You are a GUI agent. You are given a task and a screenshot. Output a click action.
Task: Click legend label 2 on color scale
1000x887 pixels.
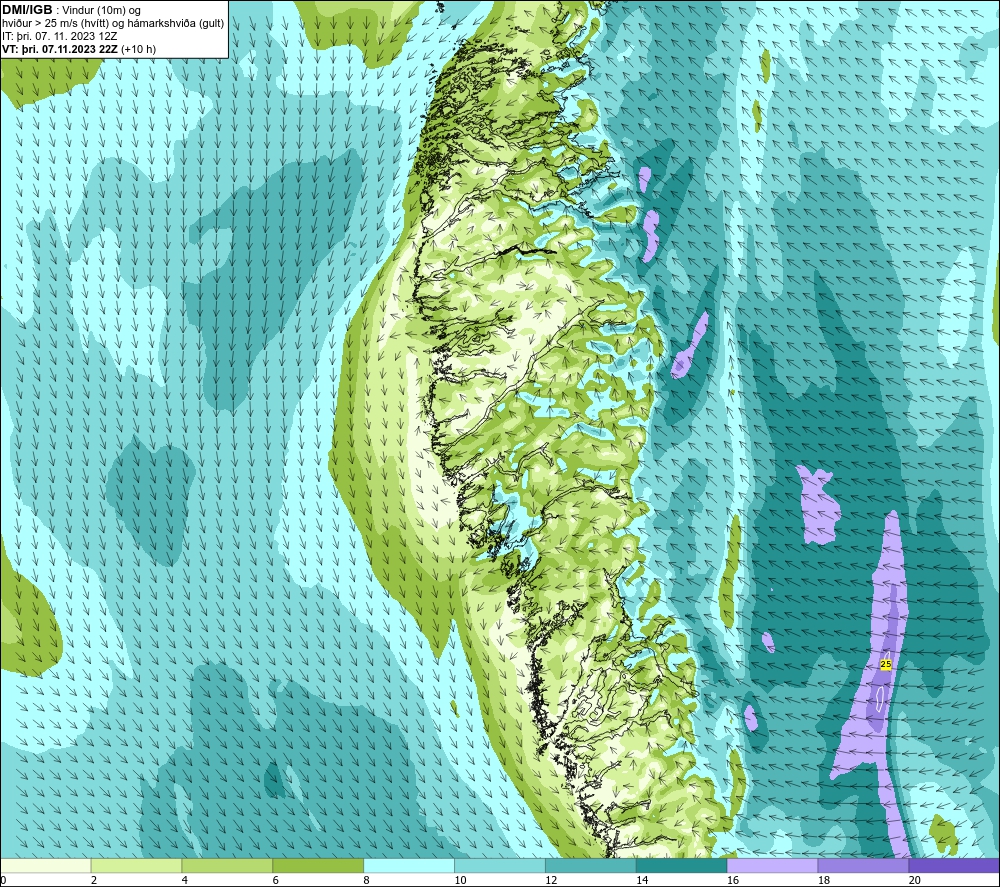click(94, 881)
